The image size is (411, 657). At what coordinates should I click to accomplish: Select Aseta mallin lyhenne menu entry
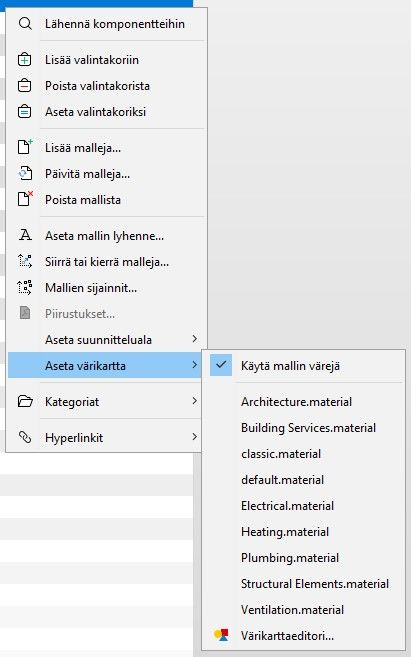105,235
